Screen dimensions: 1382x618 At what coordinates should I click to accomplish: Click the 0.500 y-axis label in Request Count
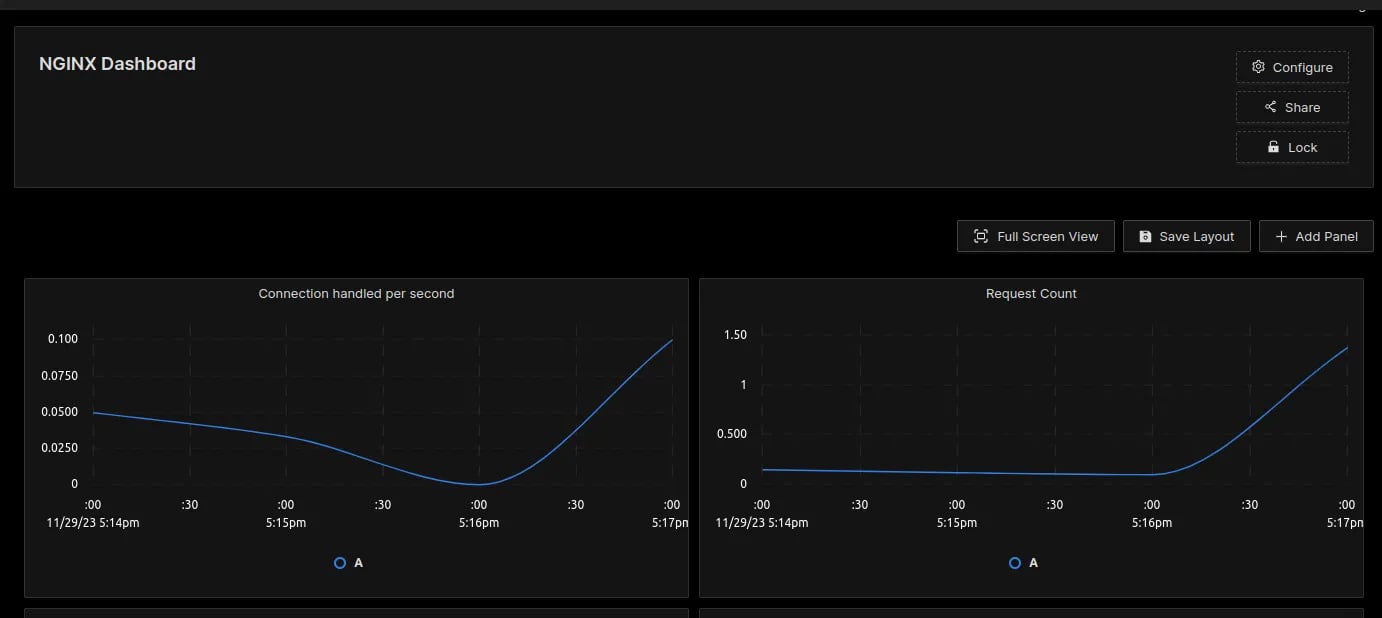click(732, 434)
